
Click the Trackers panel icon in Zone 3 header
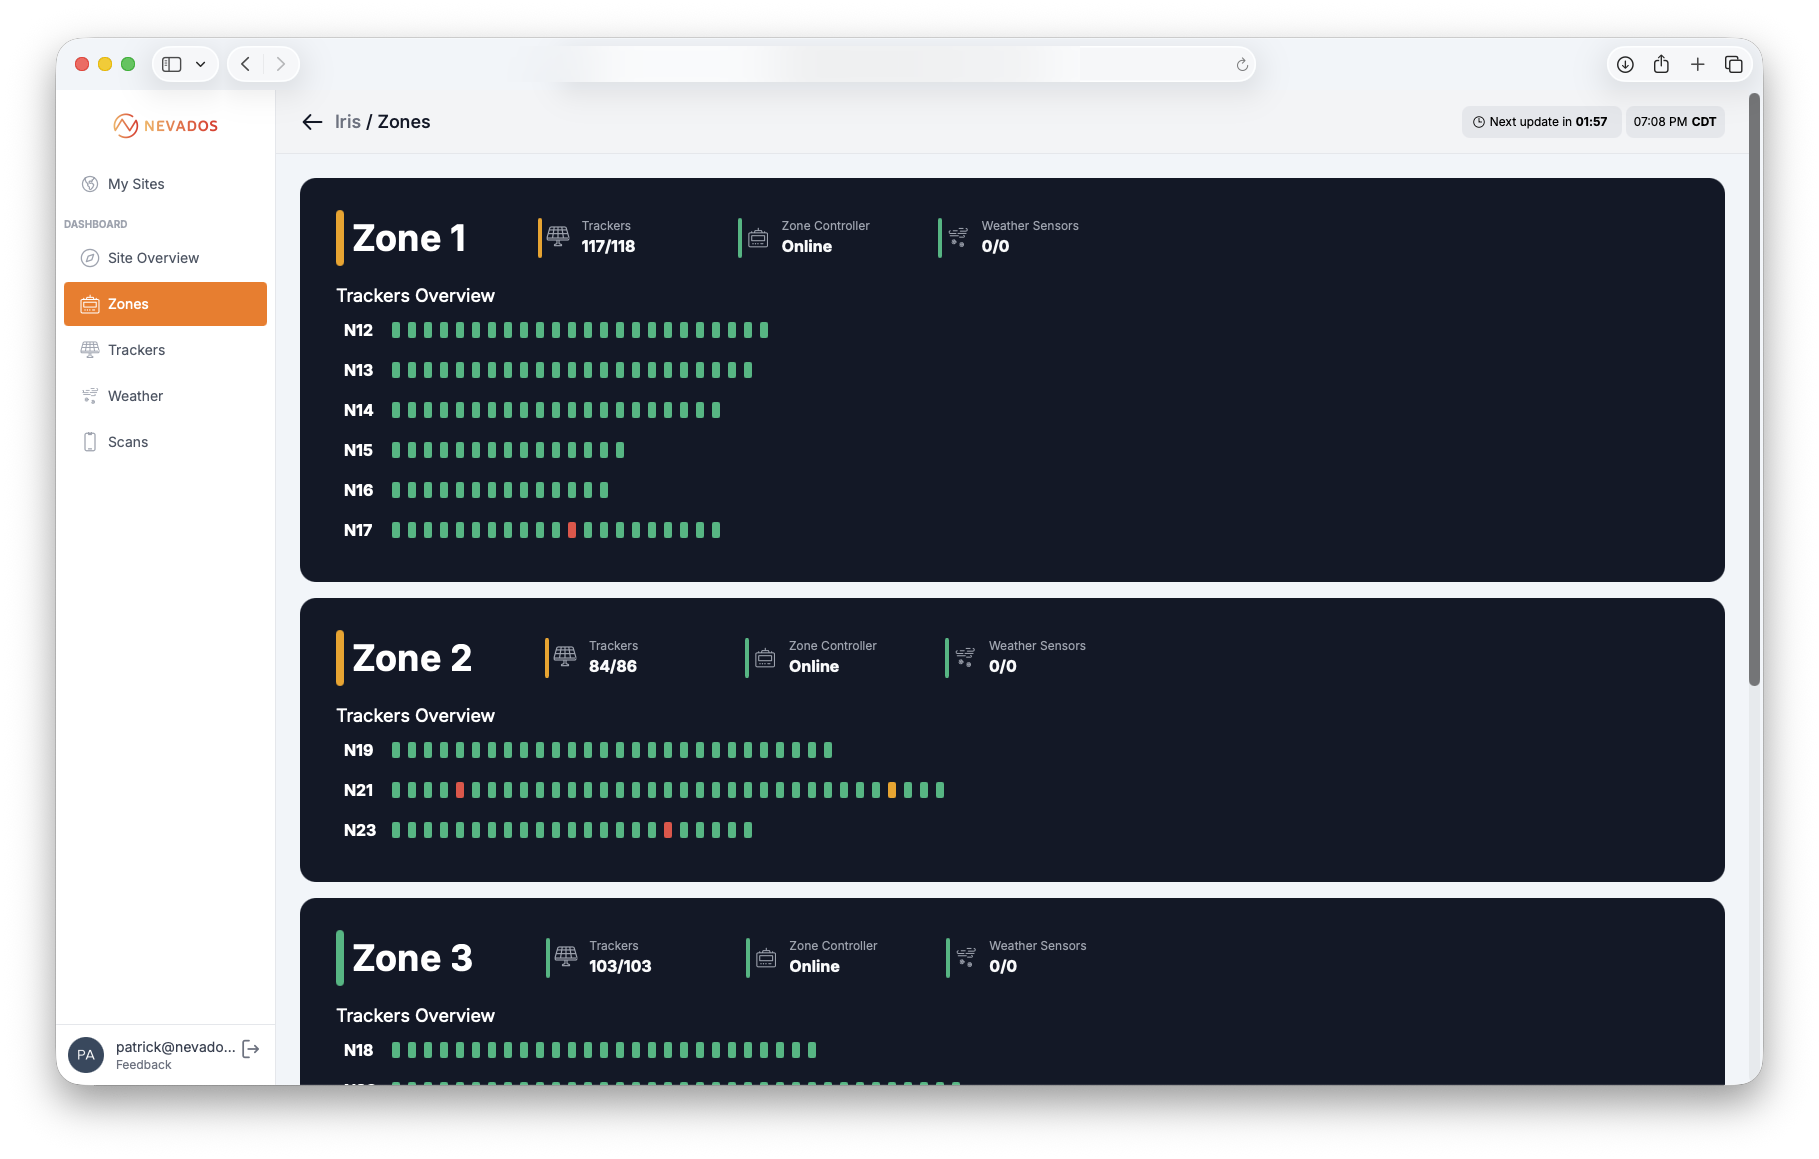(x=565, y=957)
